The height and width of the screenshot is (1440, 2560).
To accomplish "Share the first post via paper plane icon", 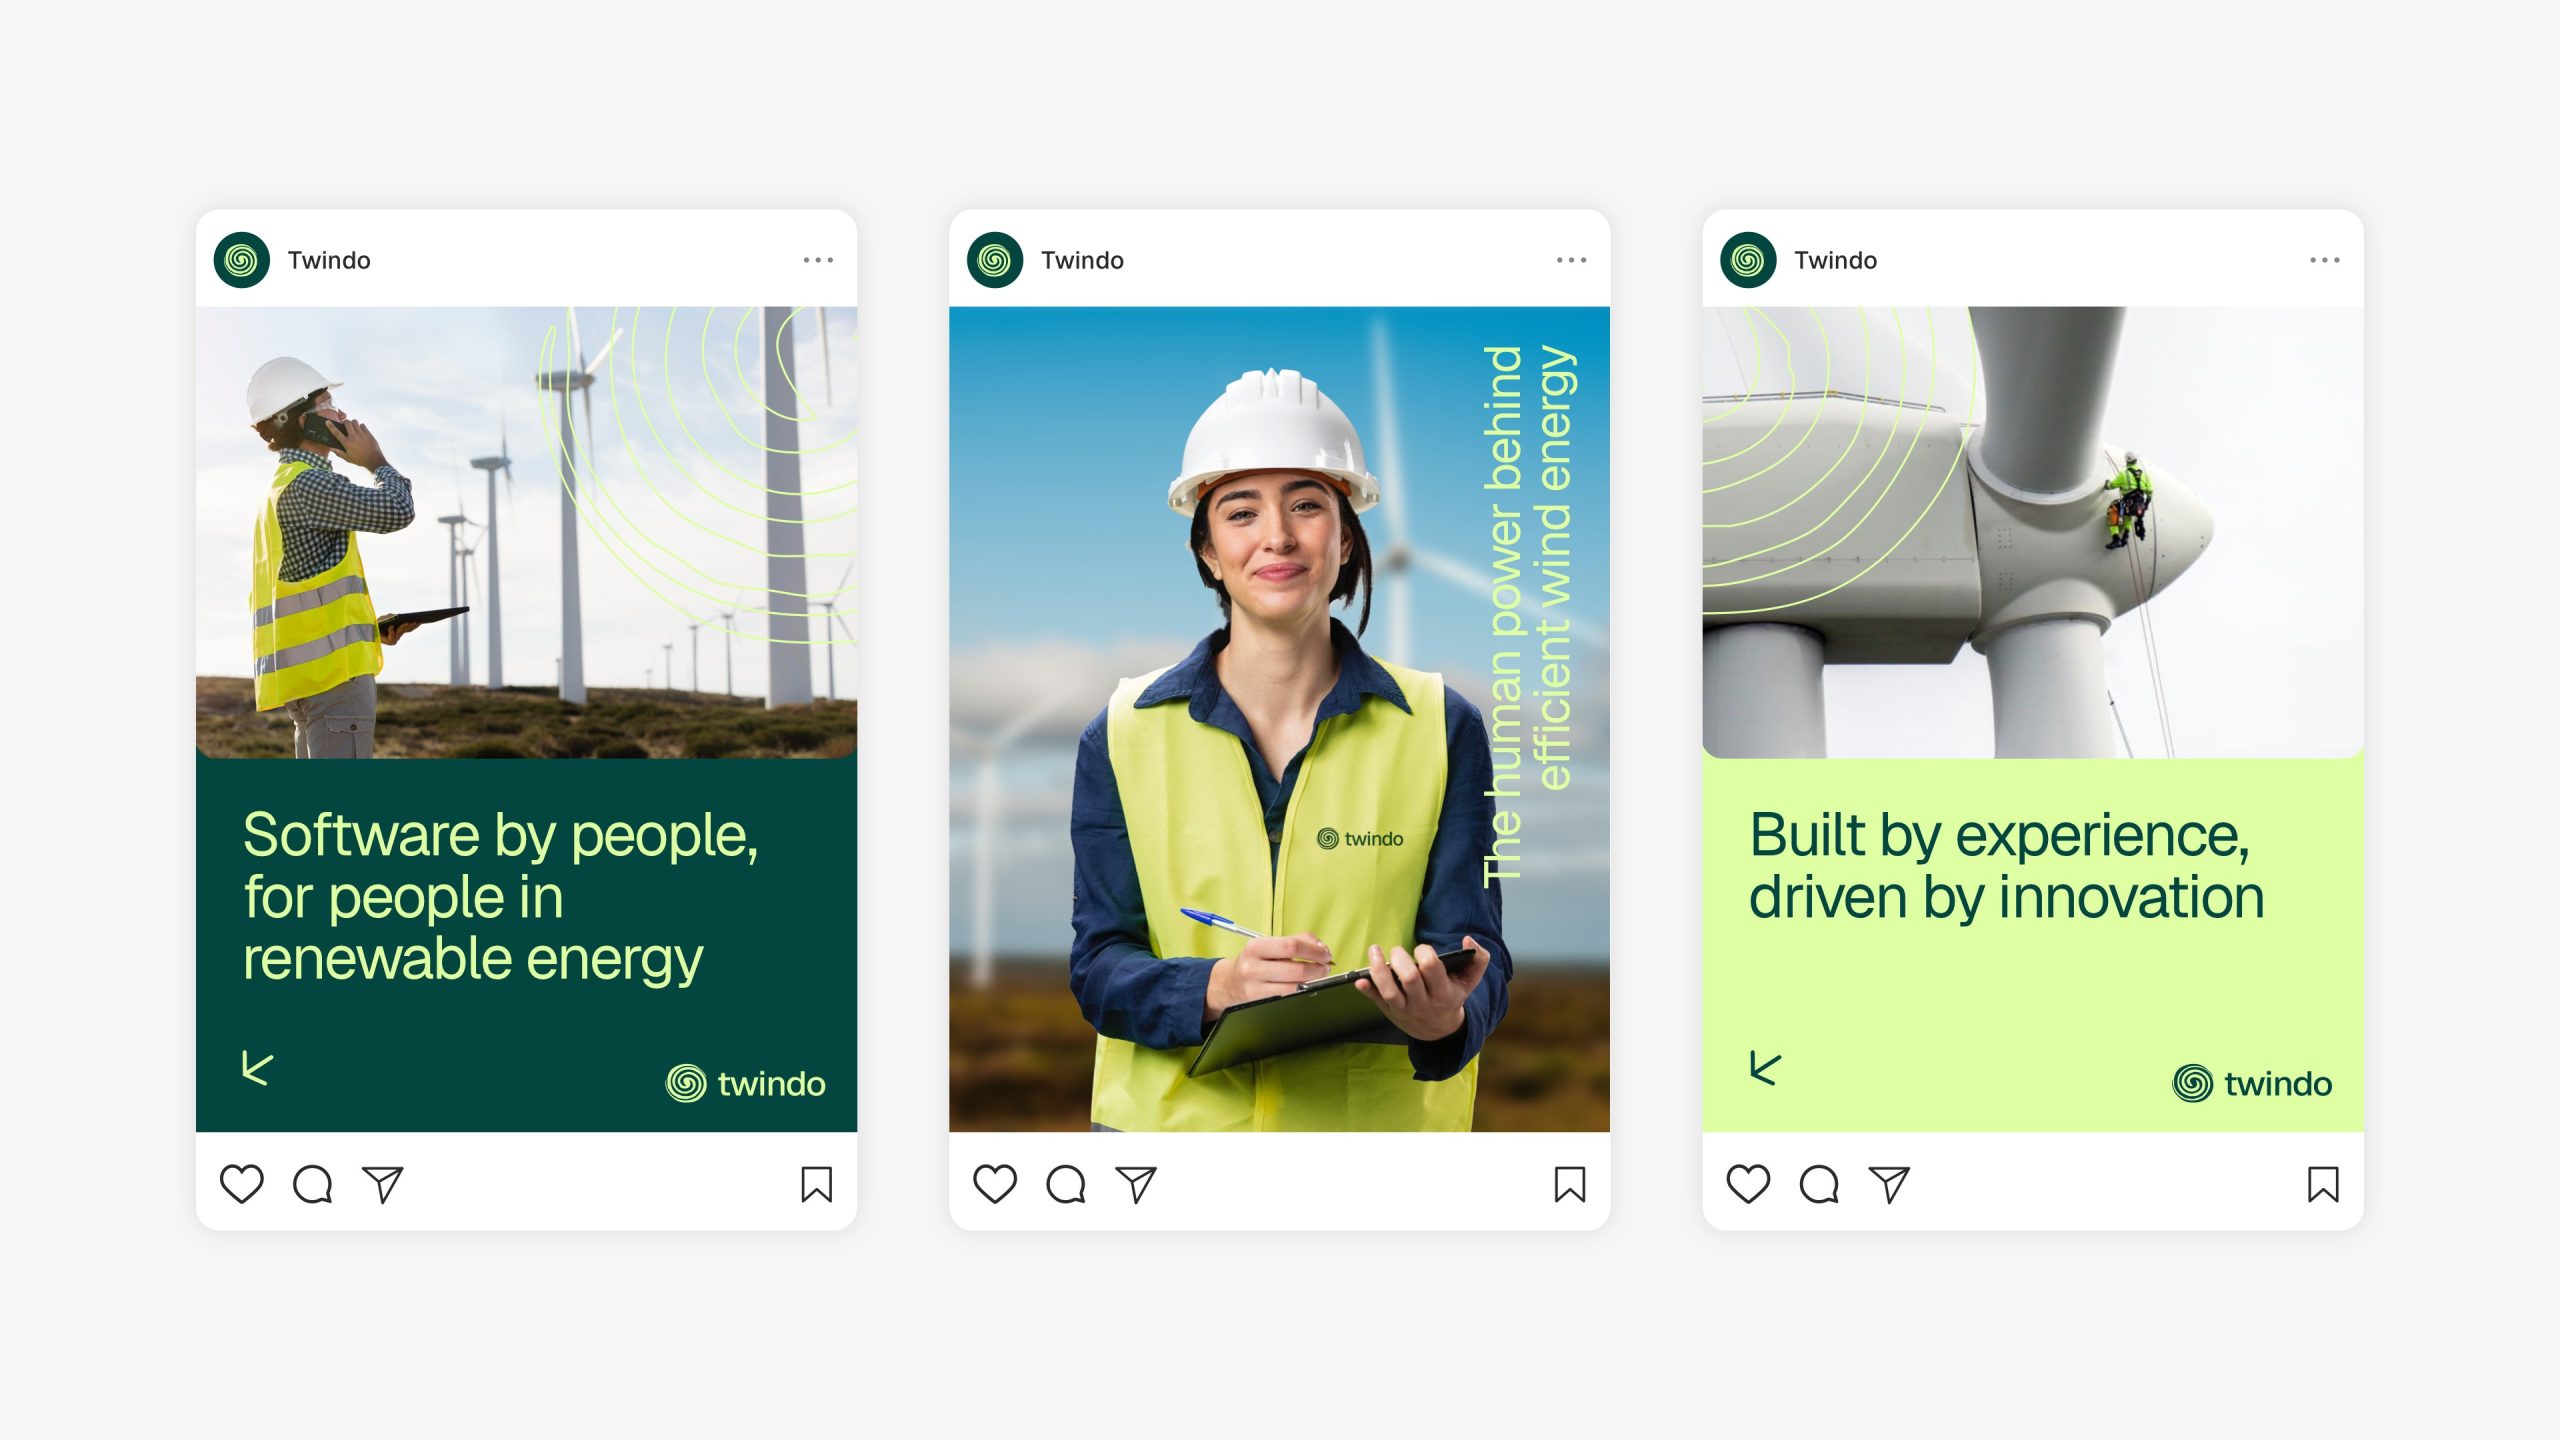I will [383, 1184].
